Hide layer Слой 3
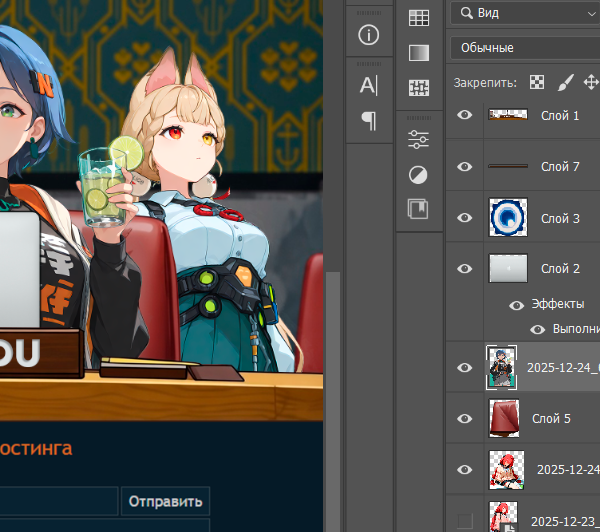600x532 pixels. (464, 218)
